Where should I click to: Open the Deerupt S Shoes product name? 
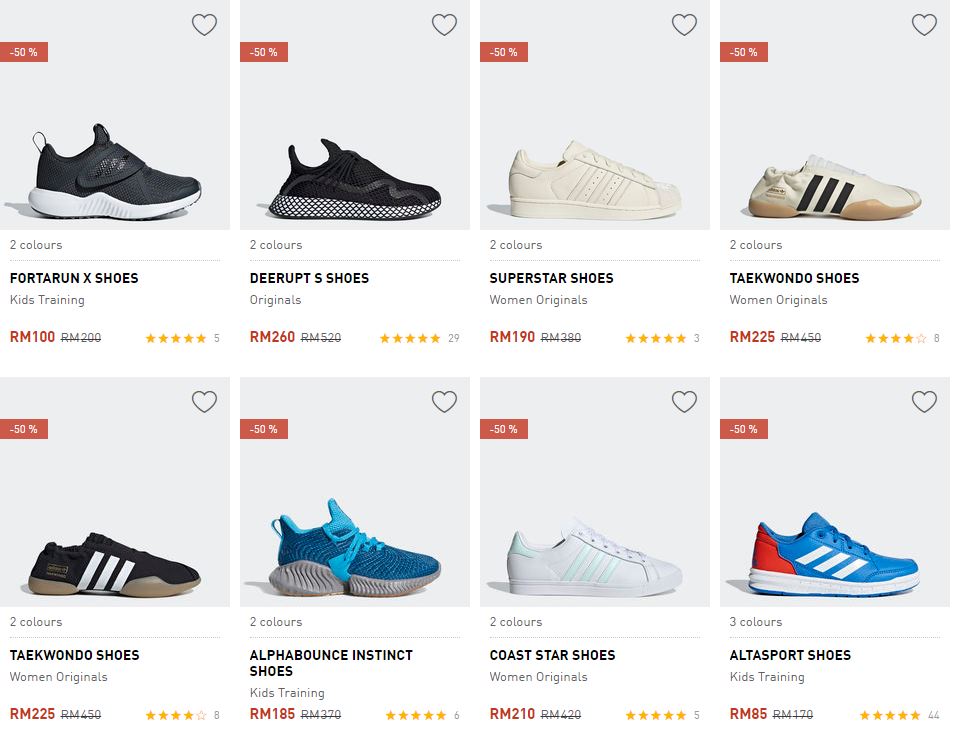tap(309, 278)
